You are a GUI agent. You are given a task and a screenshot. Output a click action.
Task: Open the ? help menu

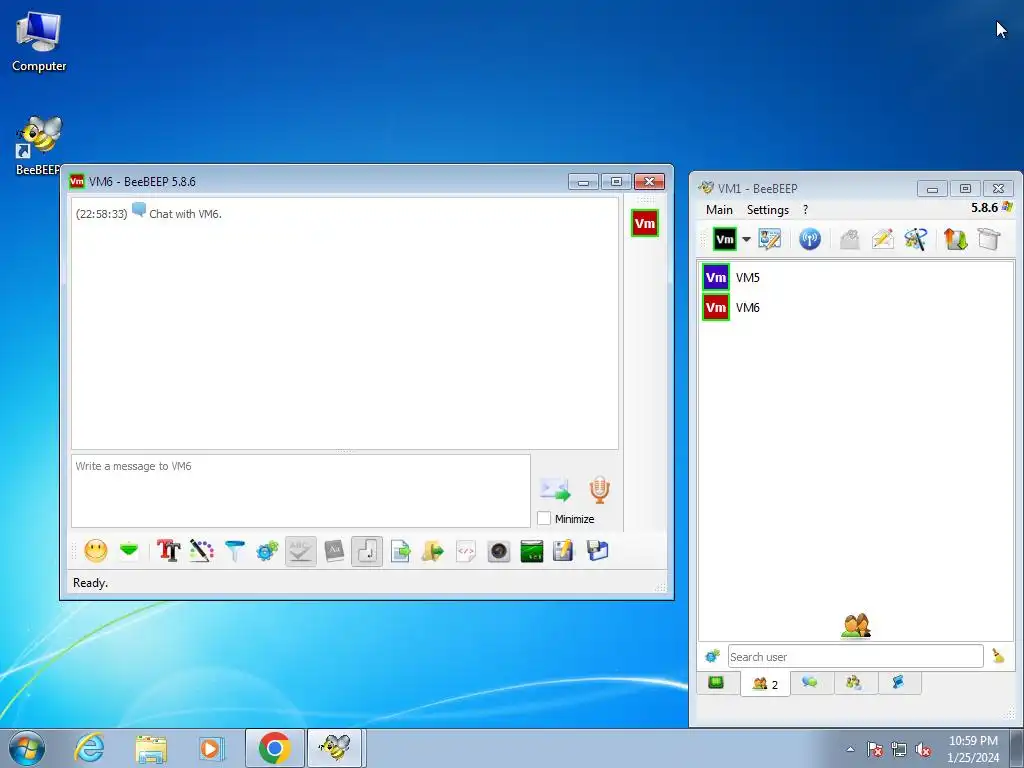(x=805, y=210)
